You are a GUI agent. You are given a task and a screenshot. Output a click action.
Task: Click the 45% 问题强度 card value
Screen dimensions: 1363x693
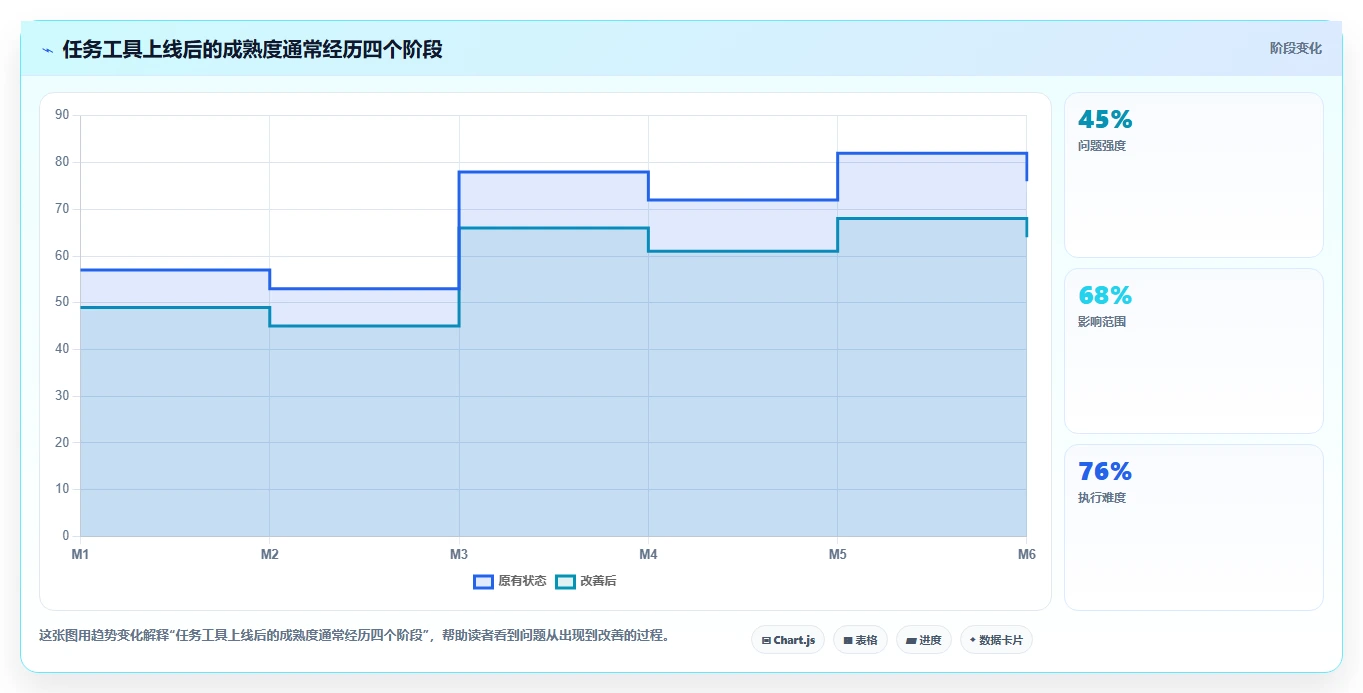coord(1105,120)
